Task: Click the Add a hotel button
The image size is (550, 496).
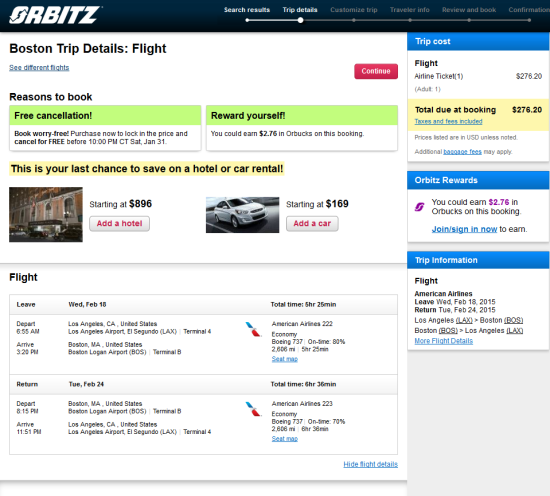Action: [120, 223]
